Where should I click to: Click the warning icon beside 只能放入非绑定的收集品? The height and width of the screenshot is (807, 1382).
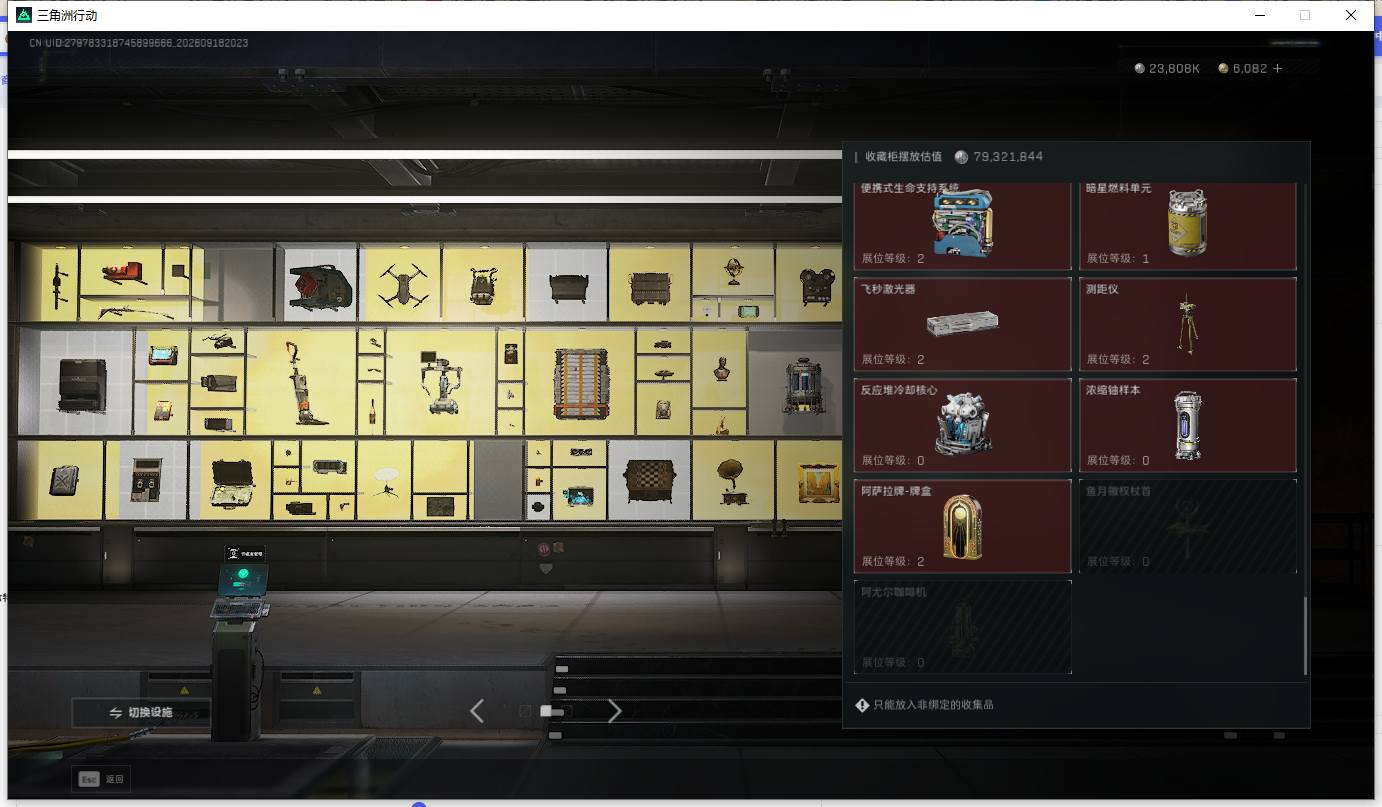(x=862, y=705)
